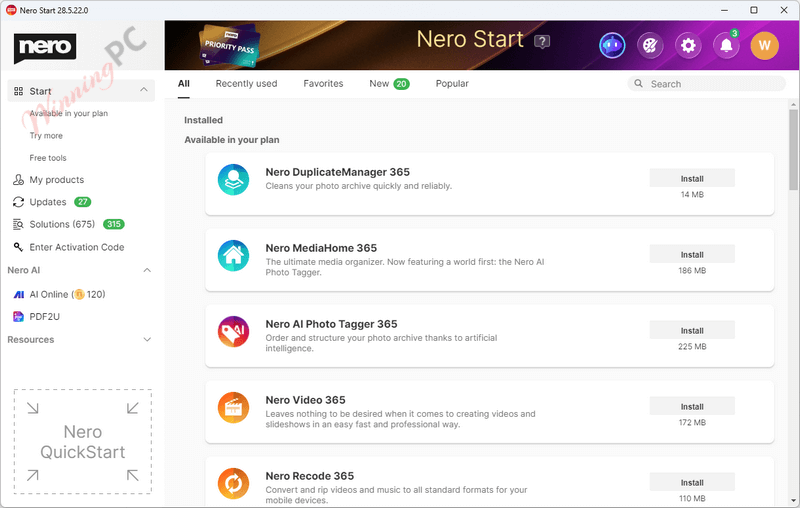The height and width of the screenshot is (508, 800).
Task: Switch to the Recently used tab
Action: (246, 84)
